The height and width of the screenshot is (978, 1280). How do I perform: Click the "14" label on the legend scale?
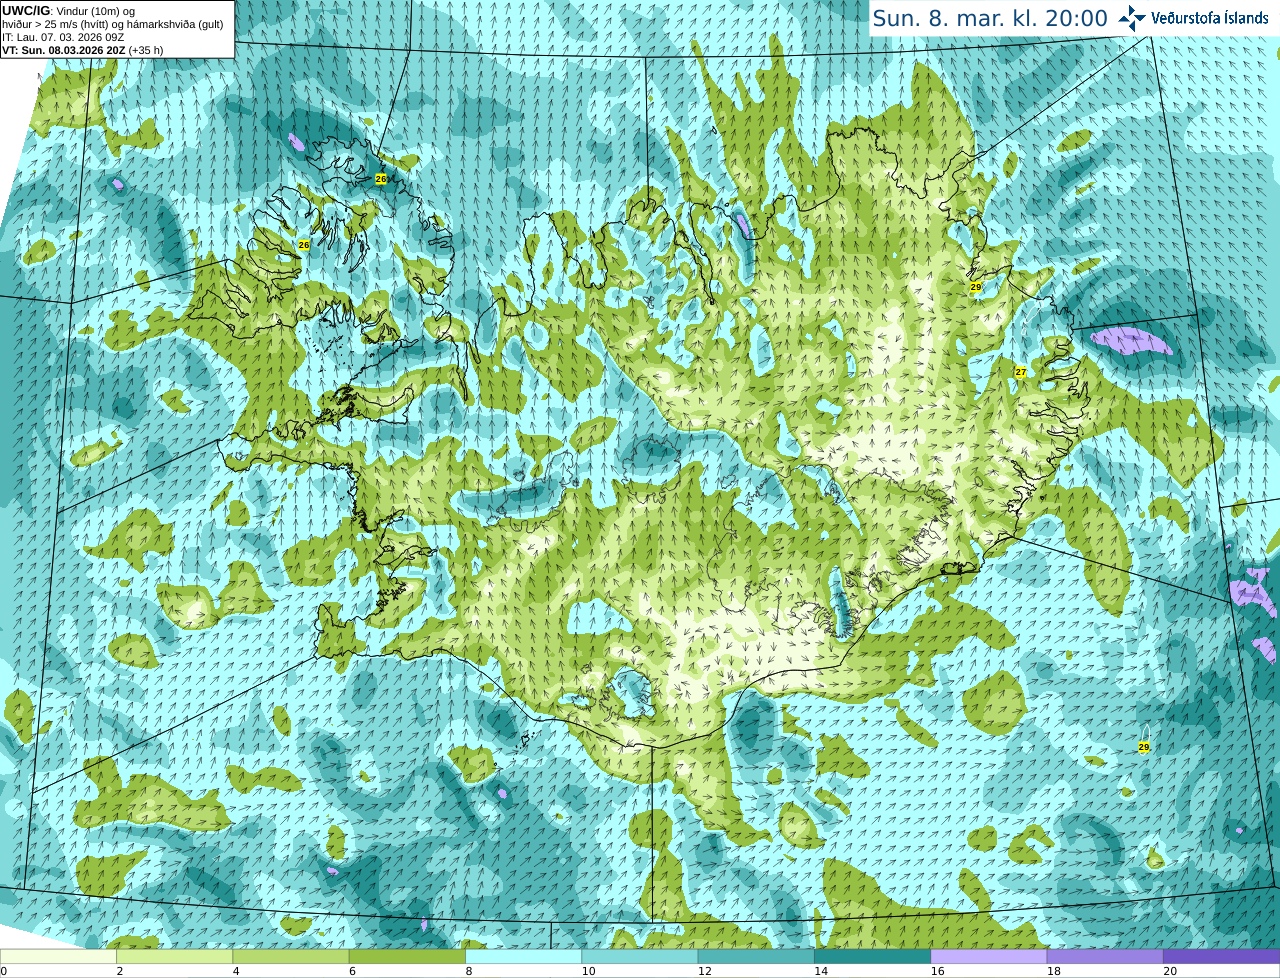(x=821, y=971)
